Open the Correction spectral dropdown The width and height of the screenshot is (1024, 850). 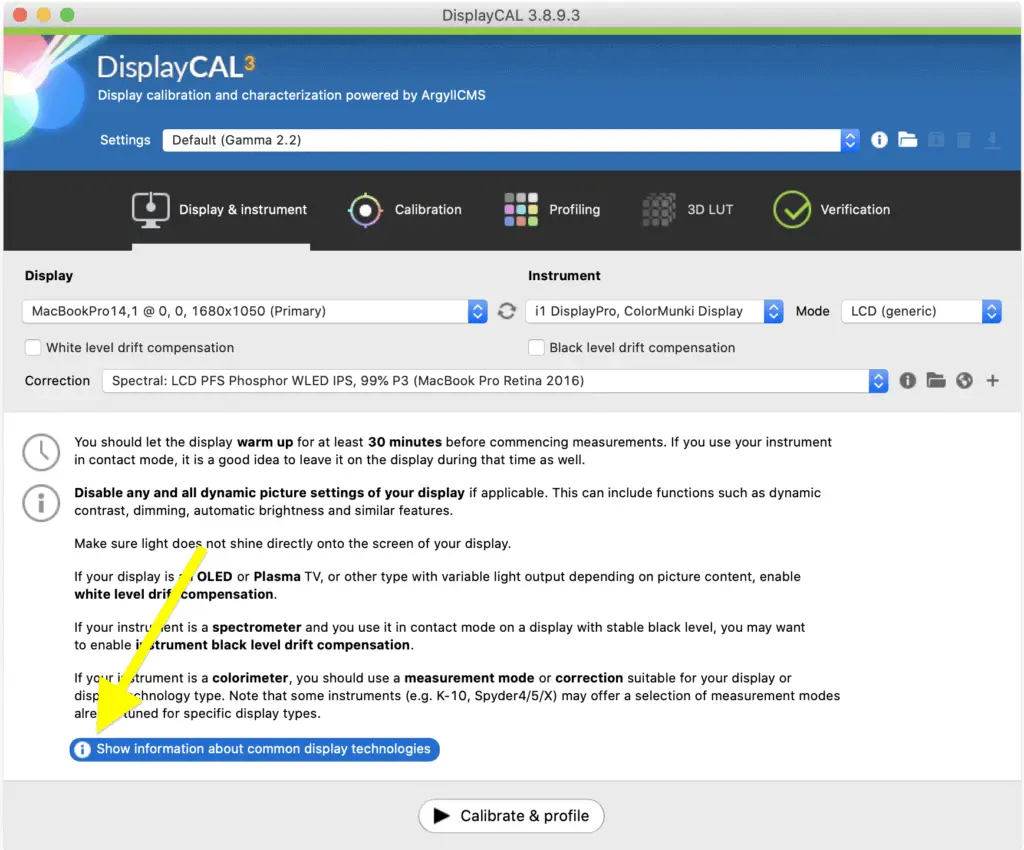(495, 381)
